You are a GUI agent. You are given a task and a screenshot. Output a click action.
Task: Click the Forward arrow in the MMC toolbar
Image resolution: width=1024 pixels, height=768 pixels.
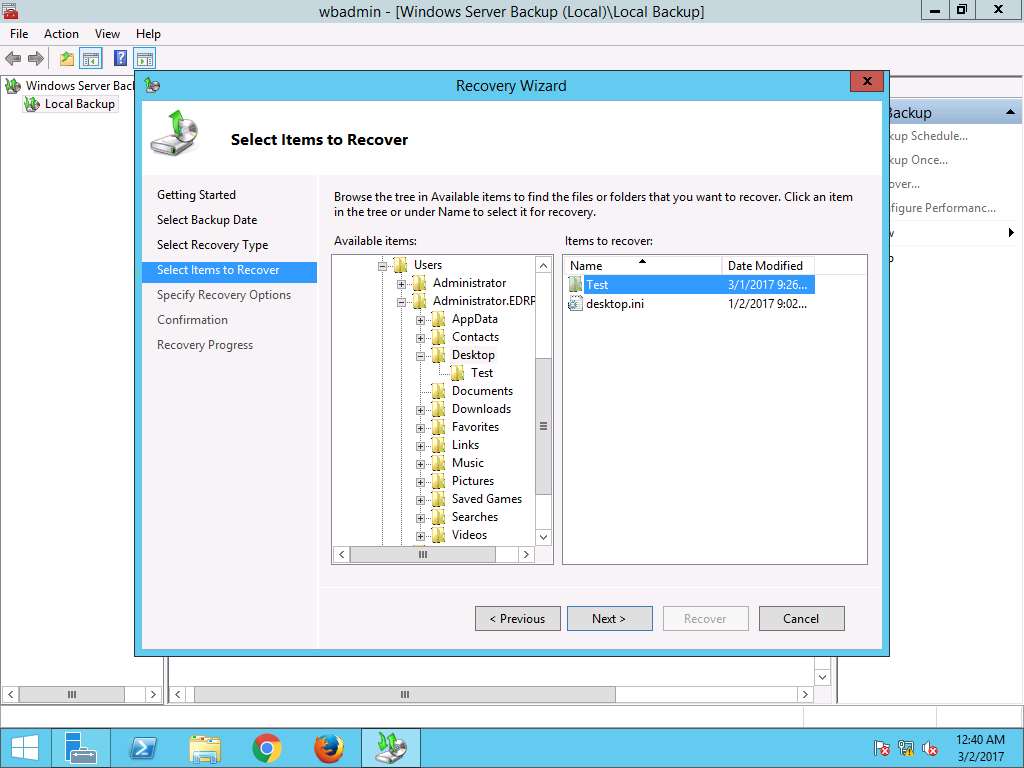(x=35, y=59)
